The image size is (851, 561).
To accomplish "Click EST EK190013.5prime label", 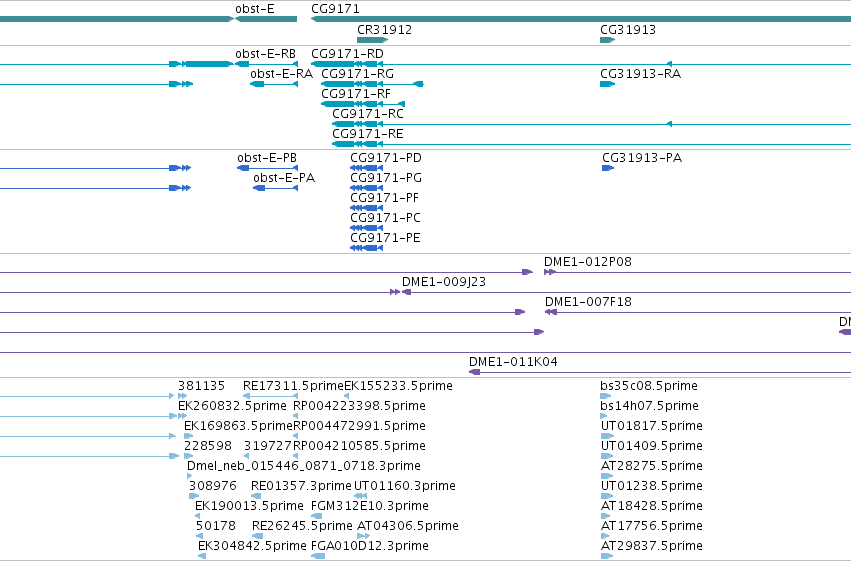I will (x=249, y=507).
